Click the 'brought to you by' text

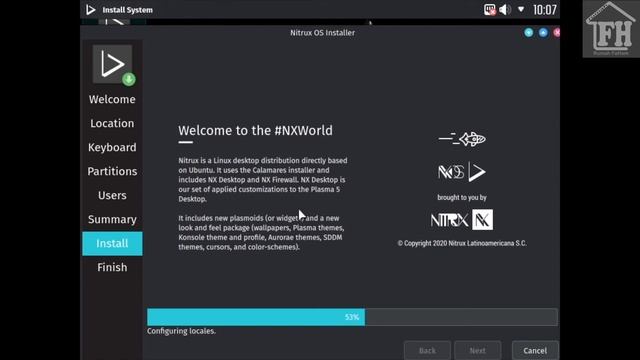[x=462, y=198]
